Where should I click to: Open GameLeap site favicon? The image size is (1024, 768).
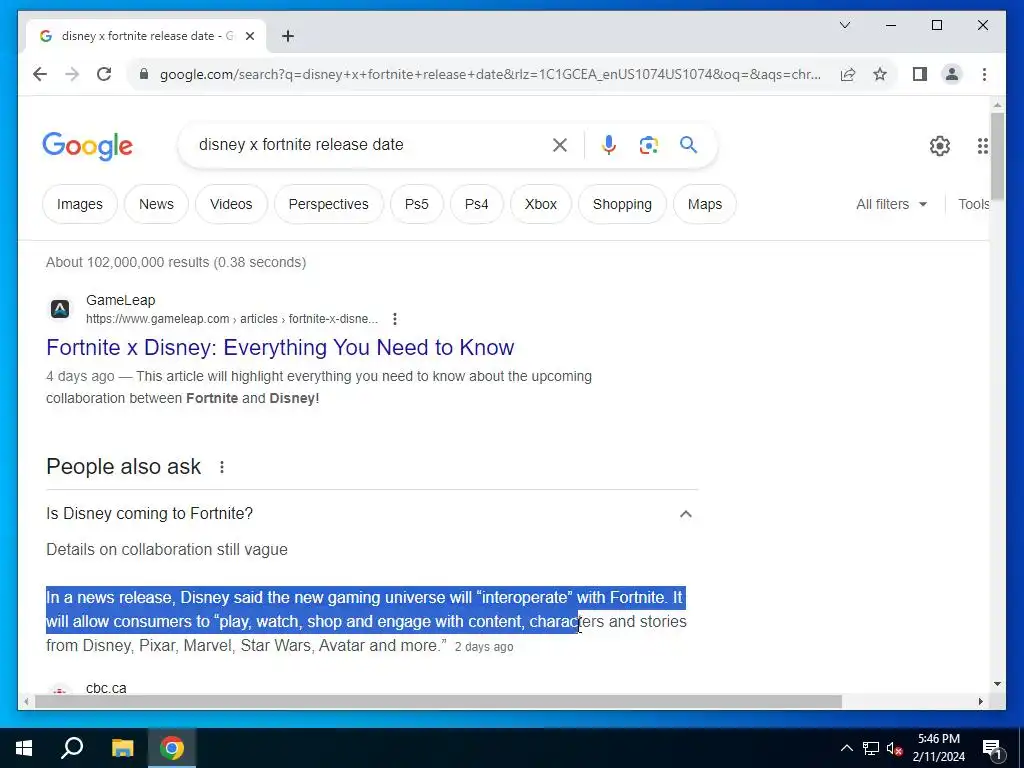pyautogui.click(x=60, y=309)
